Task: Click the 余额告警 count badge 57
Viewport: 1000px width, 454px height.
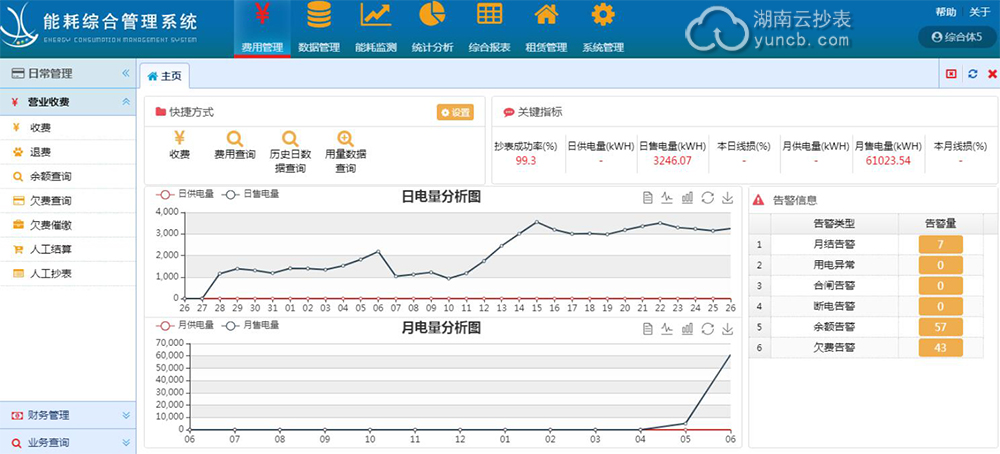Action: pyautogui.click(x=940, y=326)
